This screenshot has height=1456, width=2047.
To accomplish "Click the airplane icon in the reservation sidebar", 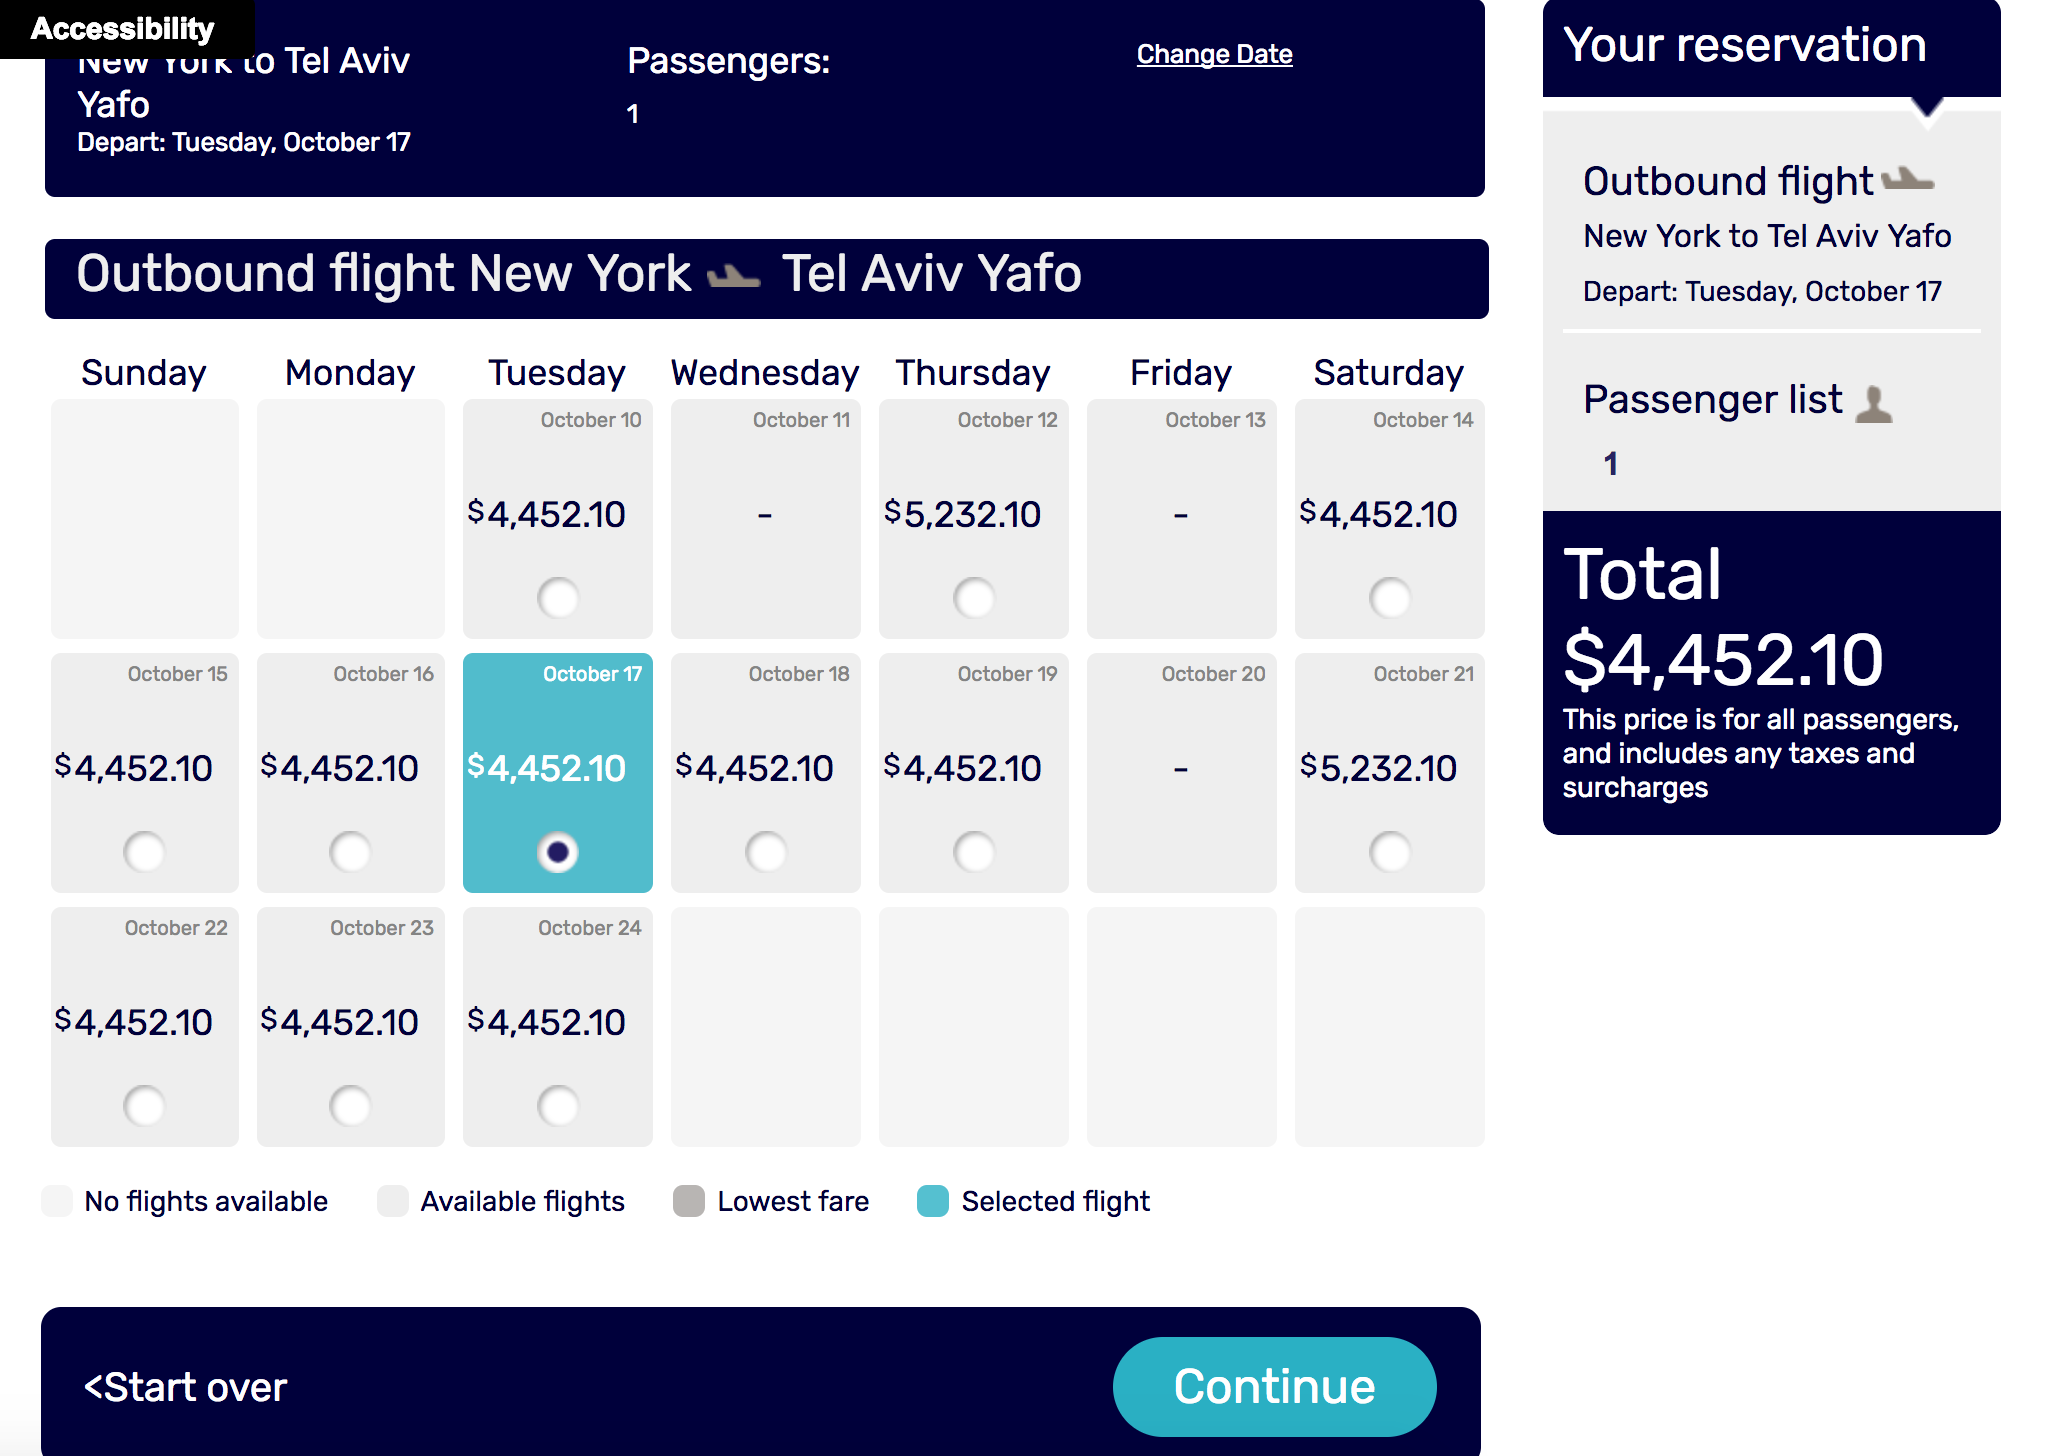I will pyautogui.click(x=1907, y=181).
